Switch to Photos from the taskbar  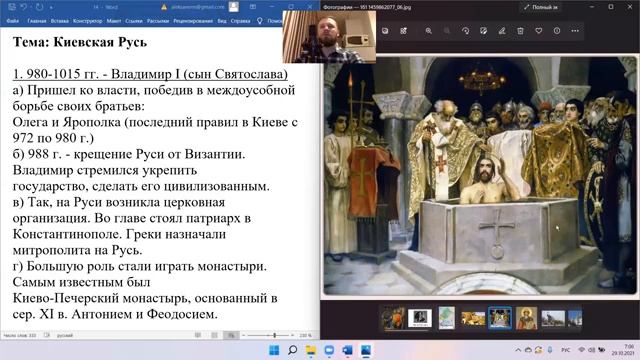click(366, 350)
